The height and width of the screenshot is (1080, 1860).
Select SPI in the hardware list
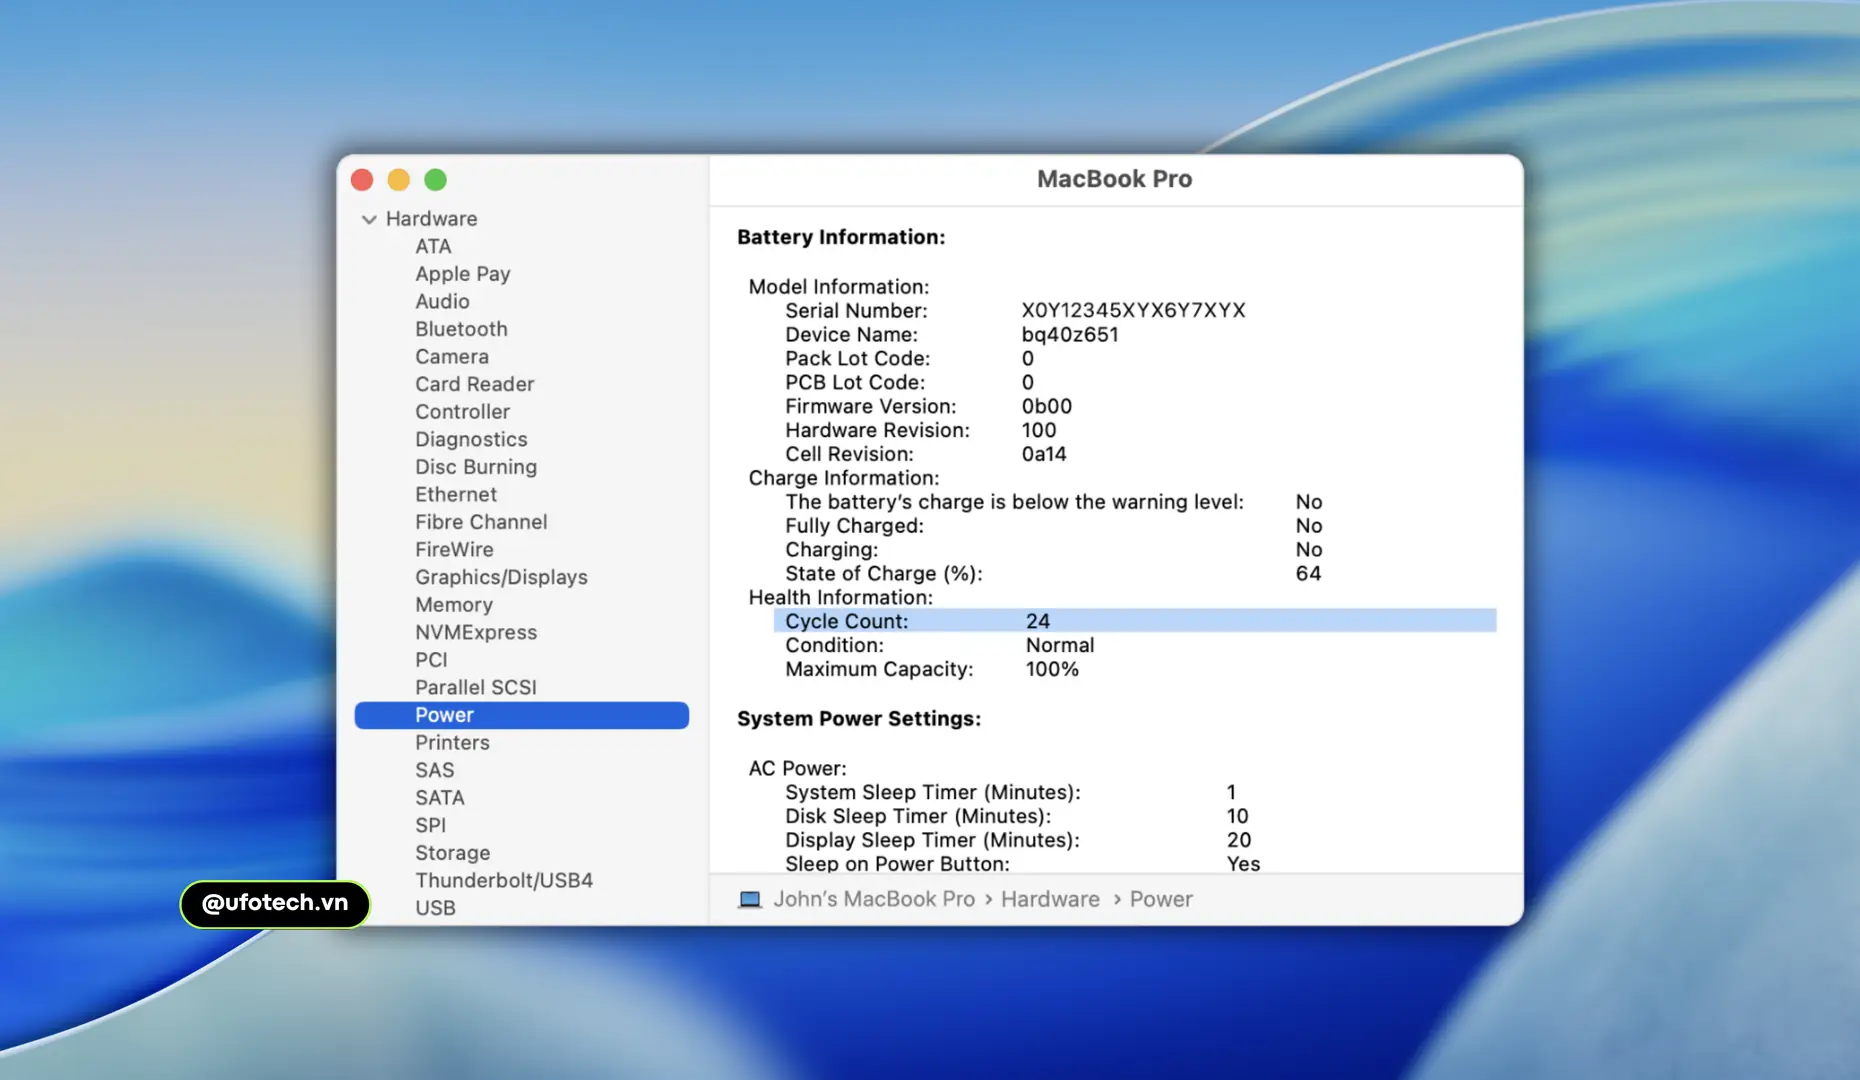pos(430,826)
